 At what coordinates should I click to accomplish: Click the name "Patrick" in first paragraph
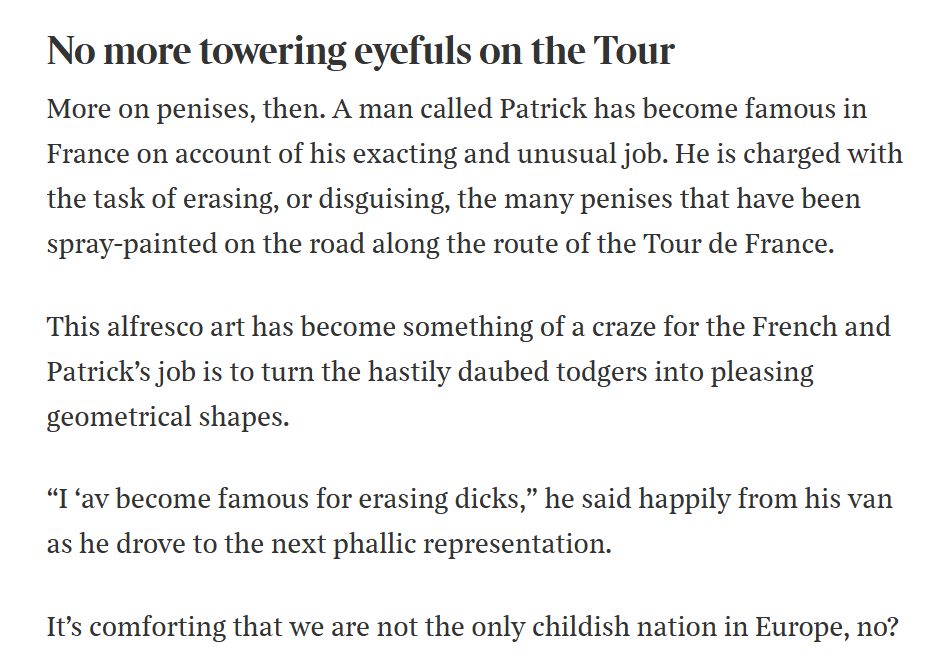point(543,109)
